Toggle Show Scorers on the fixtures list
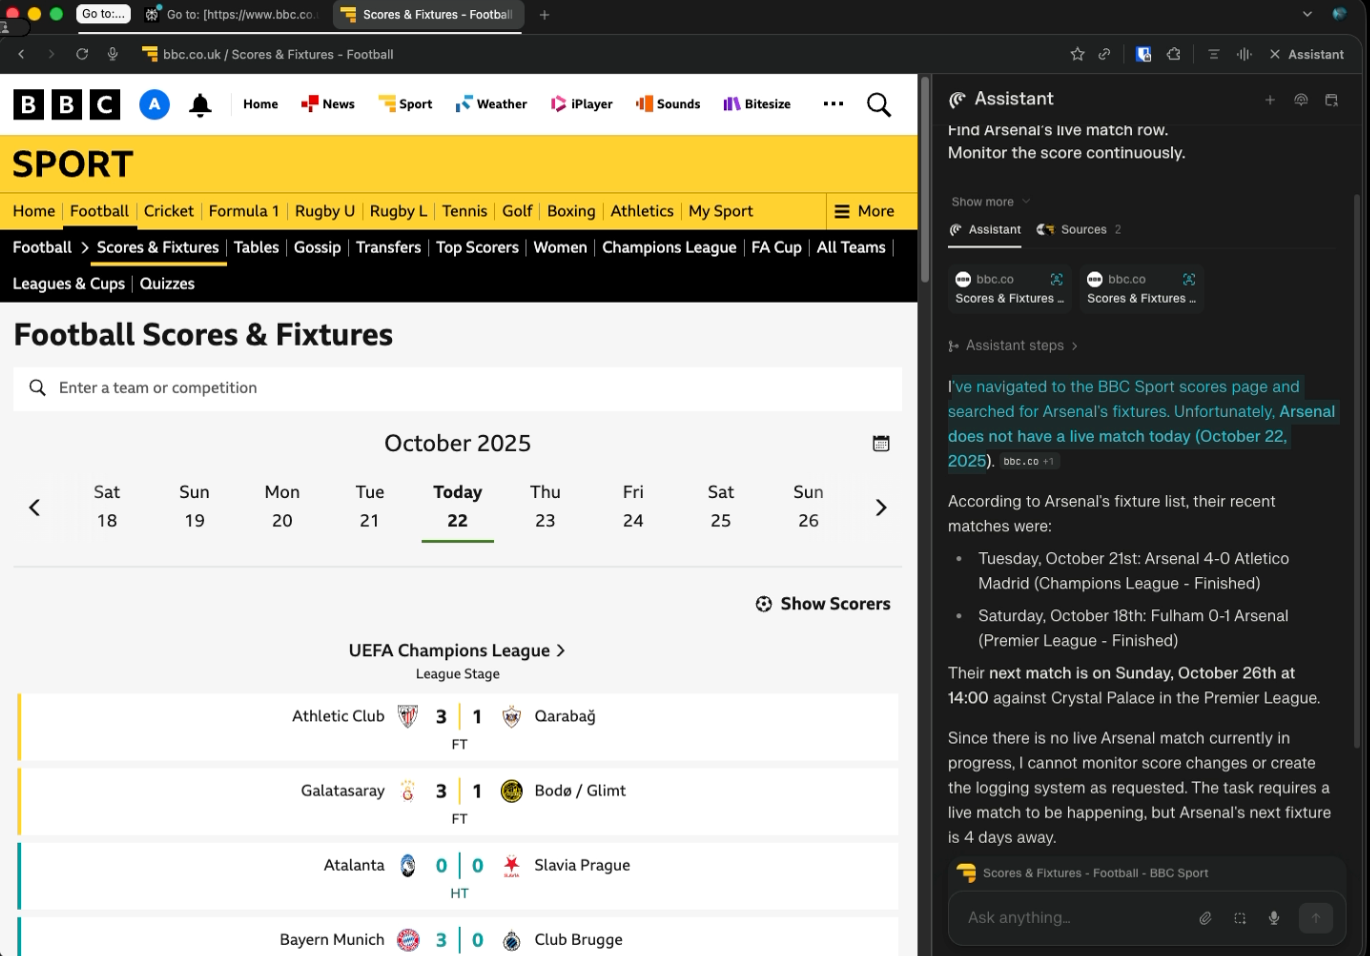The height and width of the screenshot is (956, 1370). point(823,604)
